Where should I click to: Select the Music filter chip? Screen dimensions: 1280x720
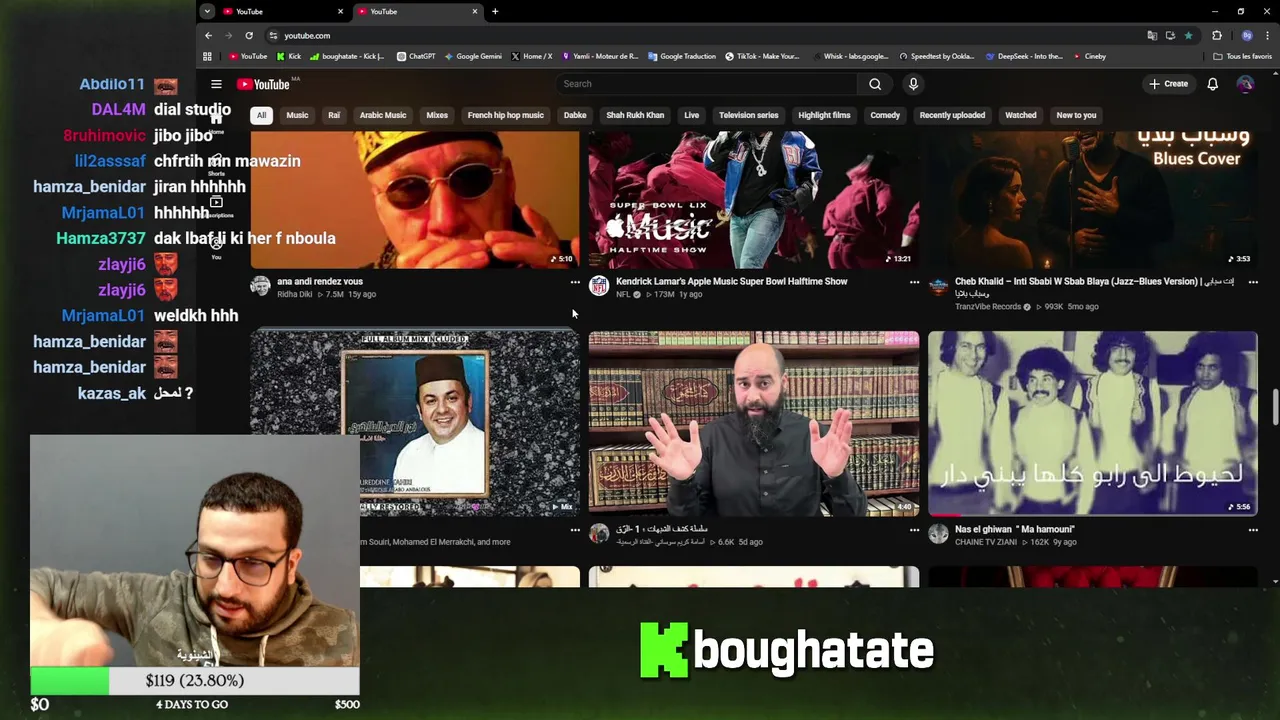297,115
